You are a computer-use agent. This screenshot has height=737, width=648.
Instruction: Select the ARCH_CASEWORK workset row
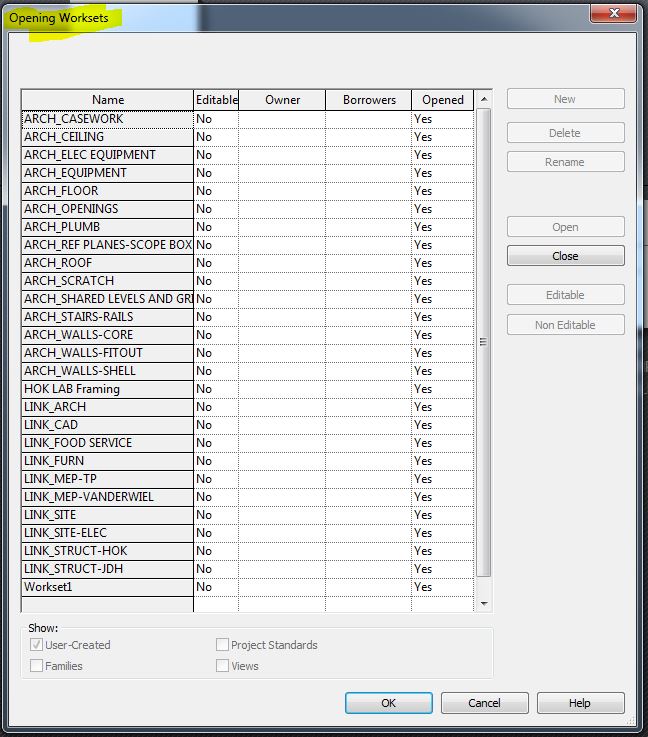(x=108, y=119)
